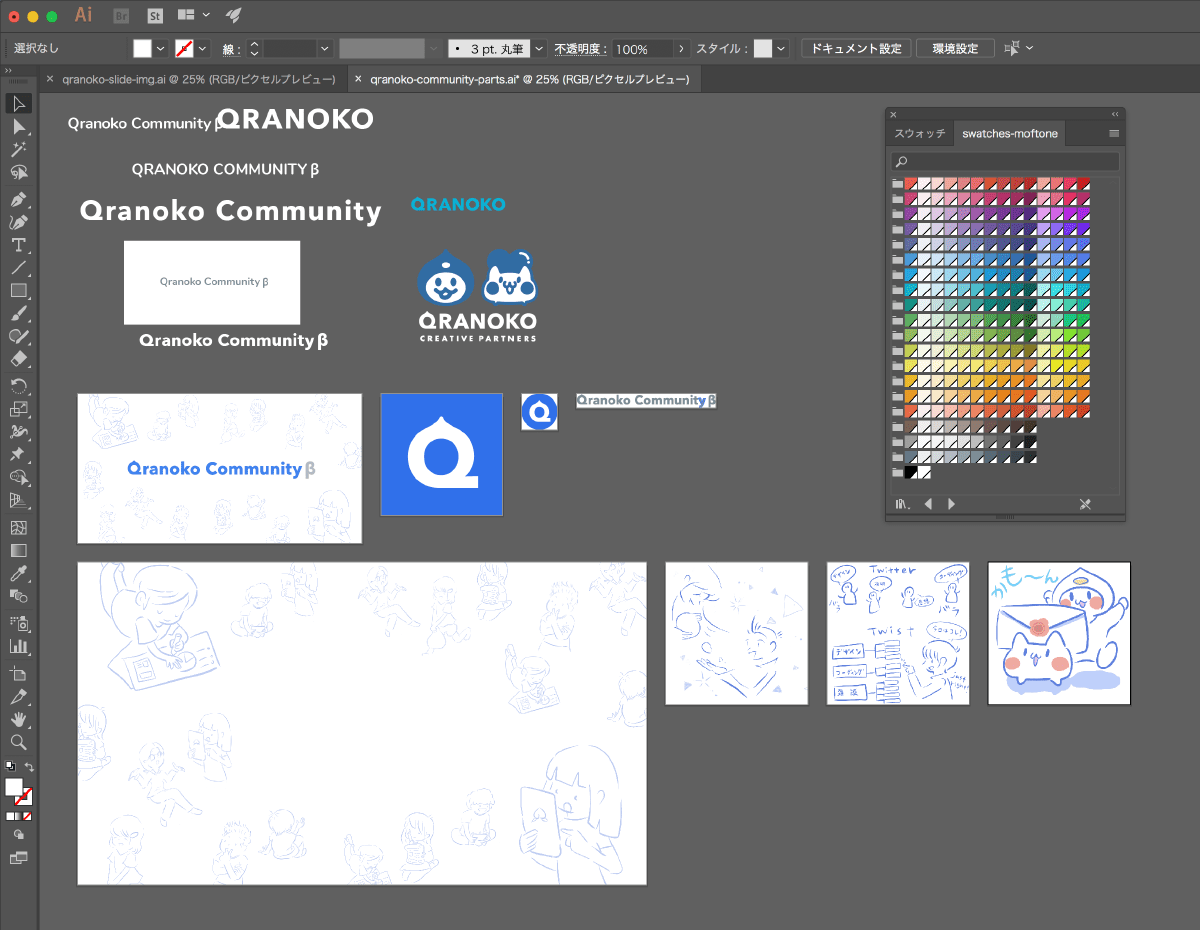Pick the white swatch beside the black swatch
Image resolution: width=1200 pixels, height=930 pixels.
pyautogui.click(x=924, y=472)
